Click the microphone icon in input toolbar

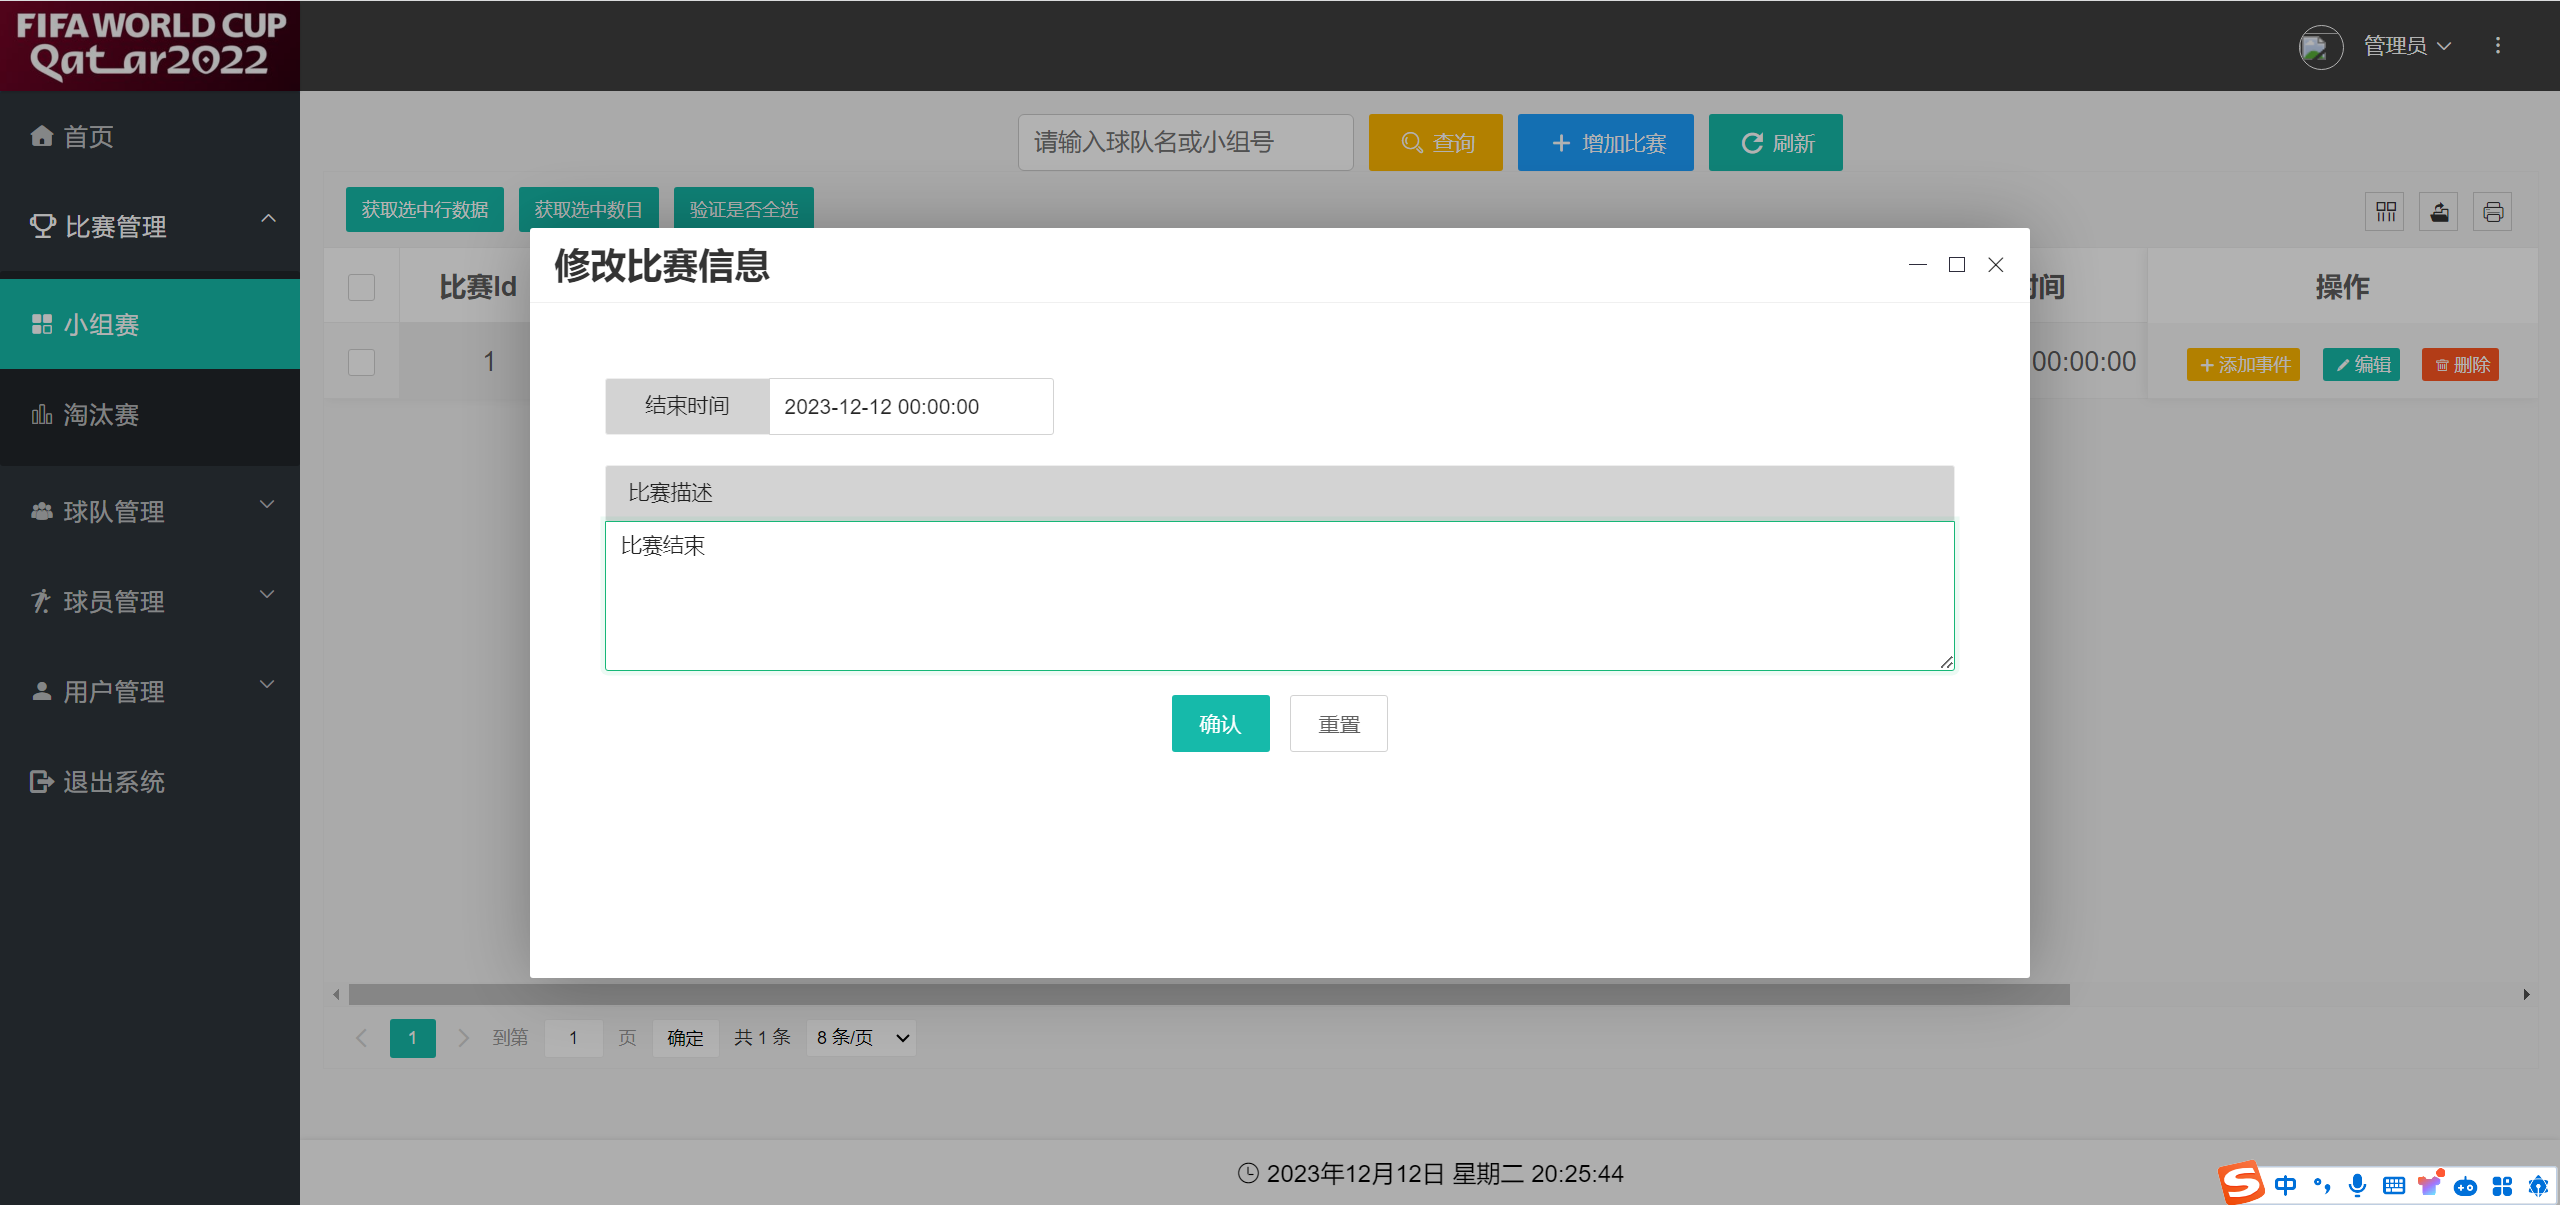2357,1185
